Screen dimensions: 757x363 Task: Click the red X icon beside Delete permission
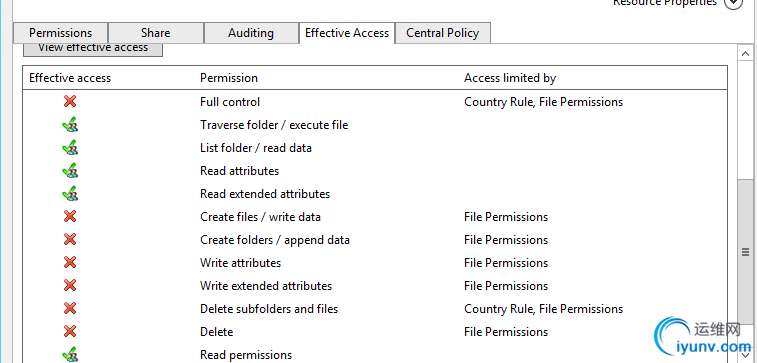(70, 332)
